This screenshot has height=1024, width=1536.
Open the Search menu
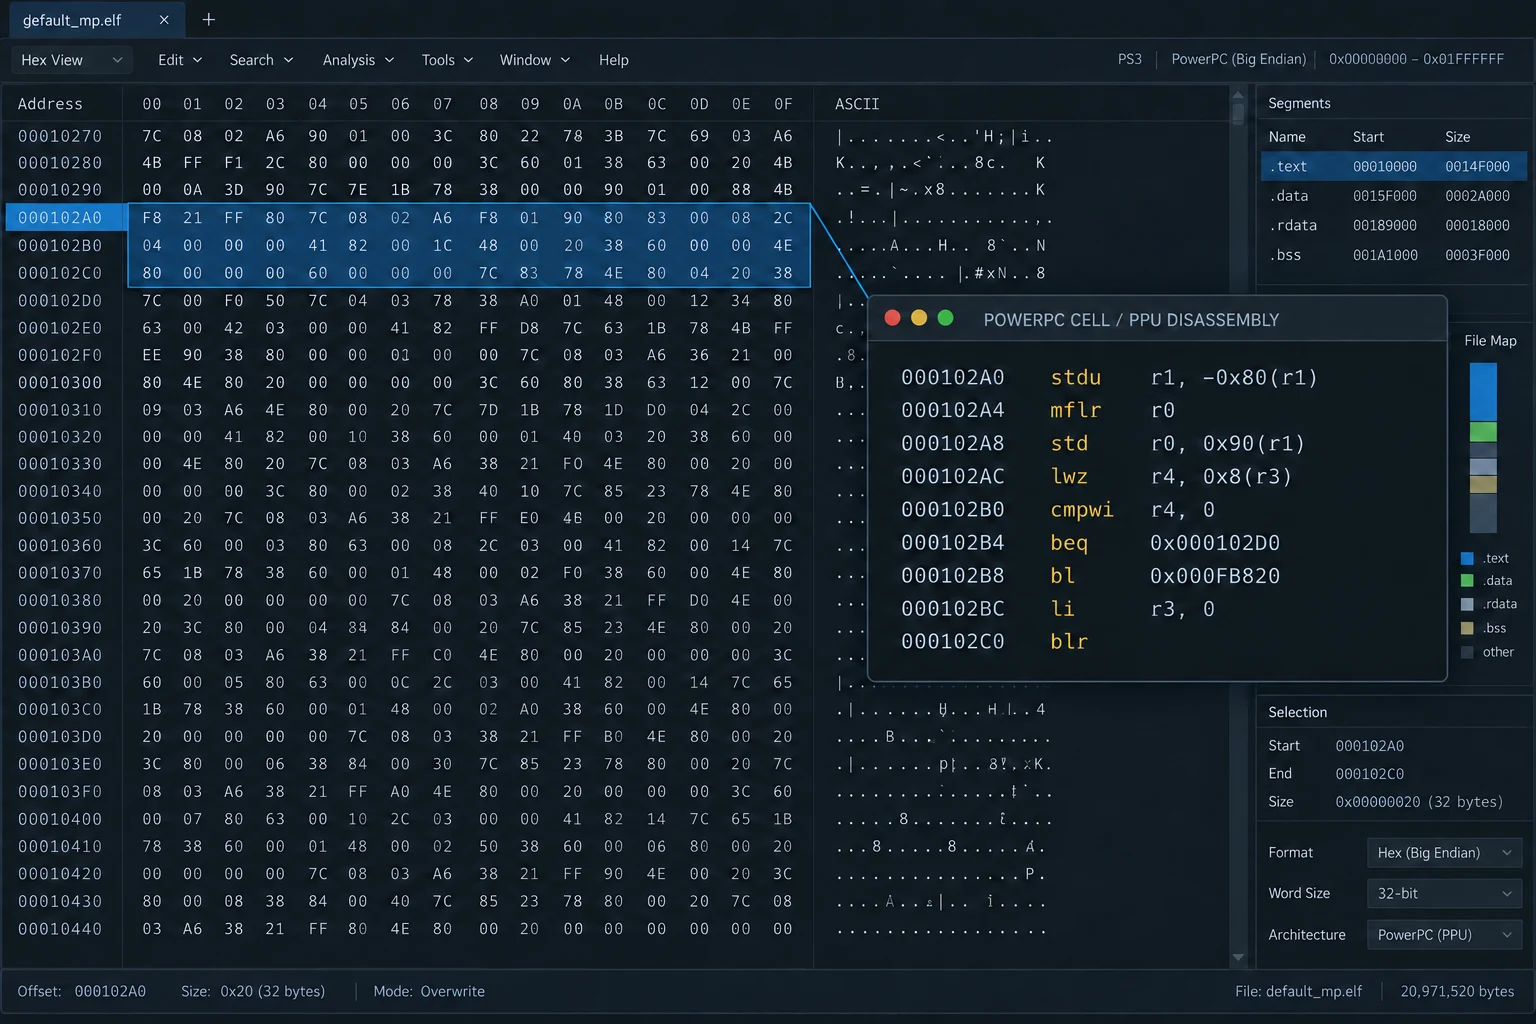(261, 60)
